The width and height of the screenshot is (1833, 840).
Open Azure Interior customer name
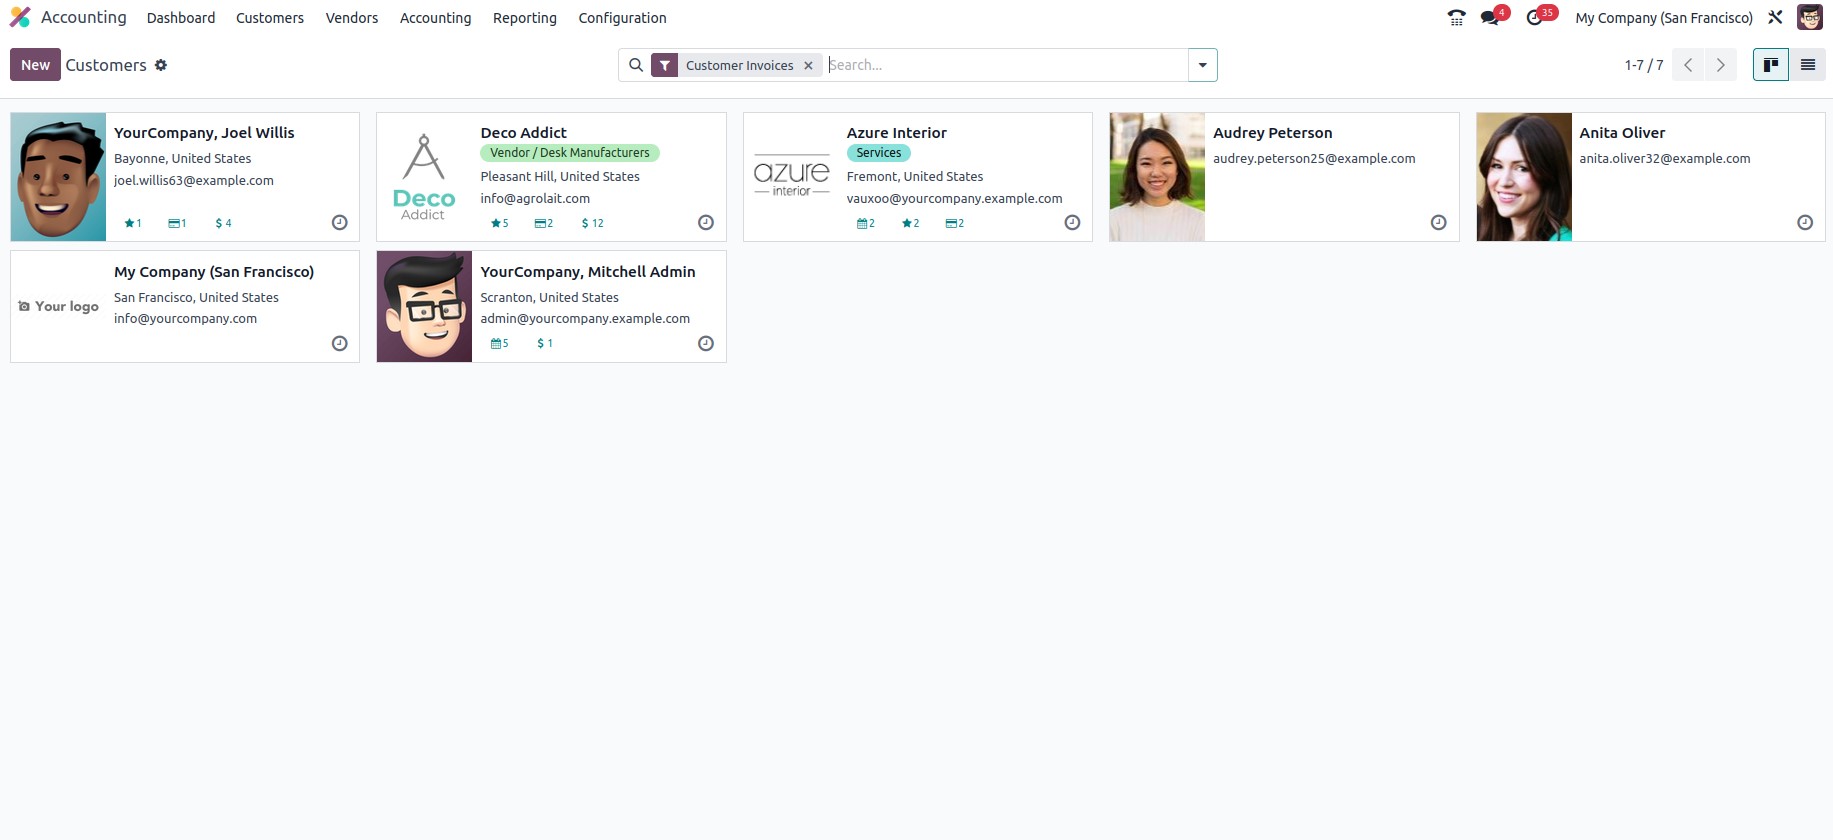point(896,133)
